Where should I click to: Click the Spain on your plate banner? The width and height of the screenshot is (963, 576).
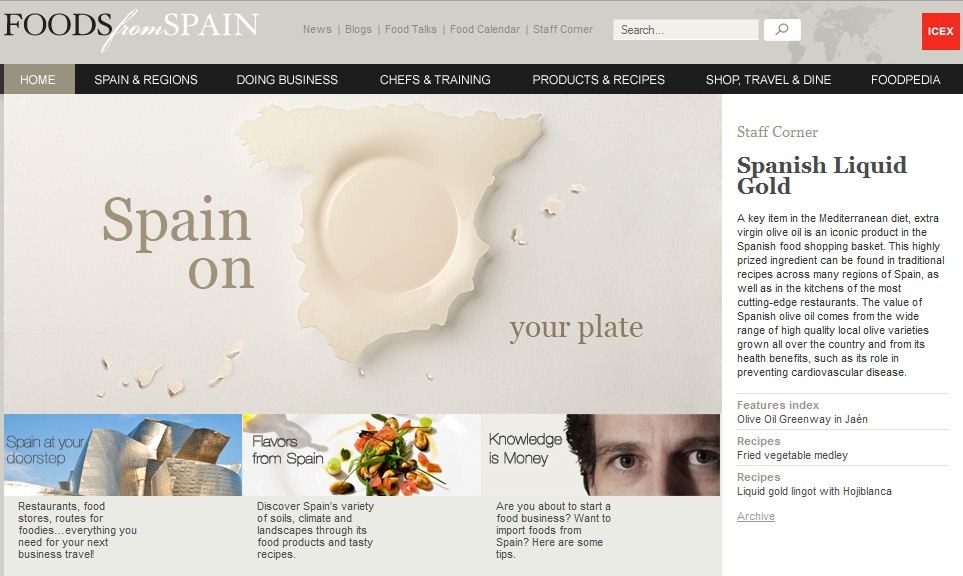click(x=362, y=254)
